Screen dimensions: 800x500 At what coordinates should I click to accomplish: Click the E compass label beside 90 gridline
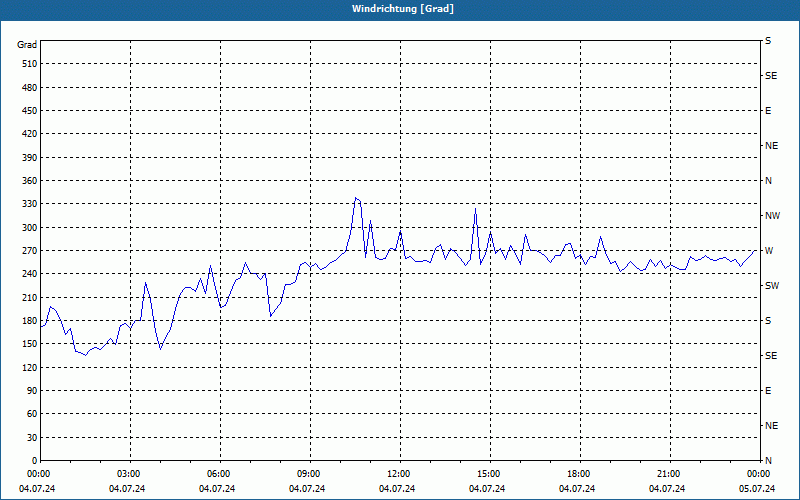pyautogui.click(x=768, y=391)
